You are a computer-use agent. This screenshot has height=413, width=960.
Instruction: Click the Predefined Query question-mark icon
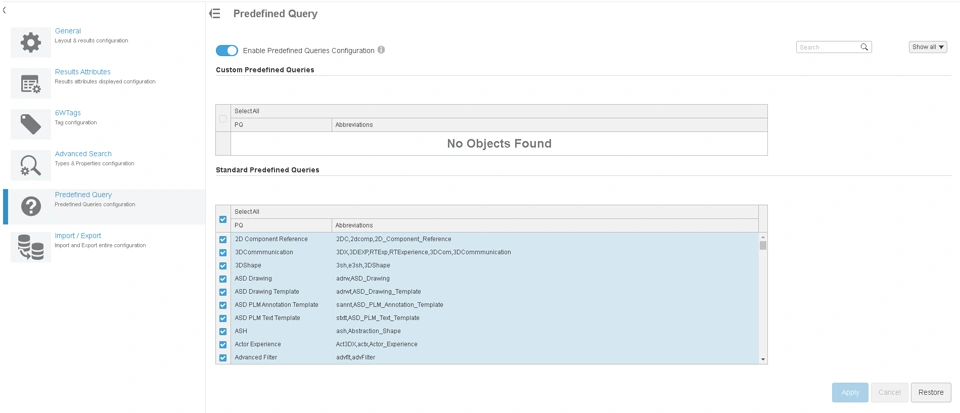tap(31, 206)
